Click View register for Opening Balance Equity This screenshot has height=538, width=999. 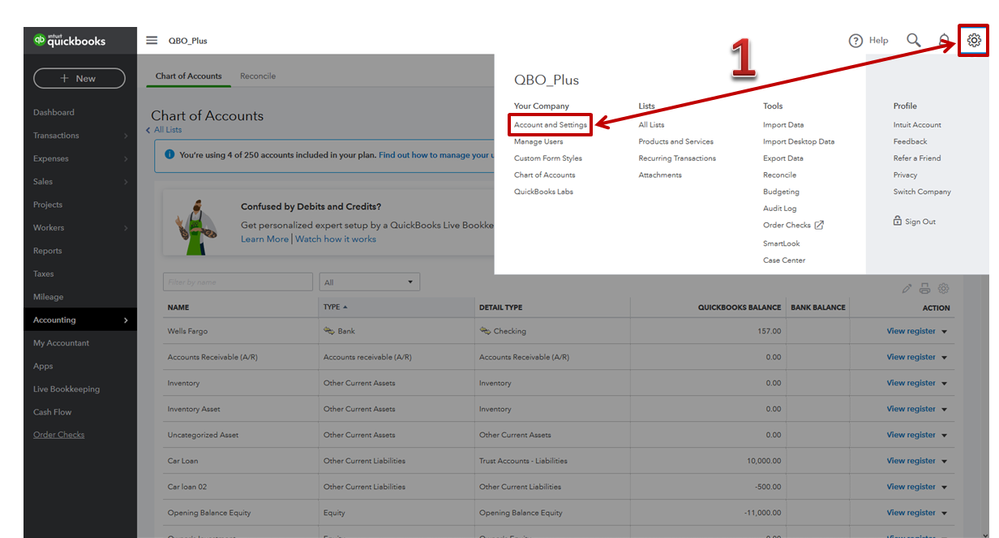pos(911,513)
